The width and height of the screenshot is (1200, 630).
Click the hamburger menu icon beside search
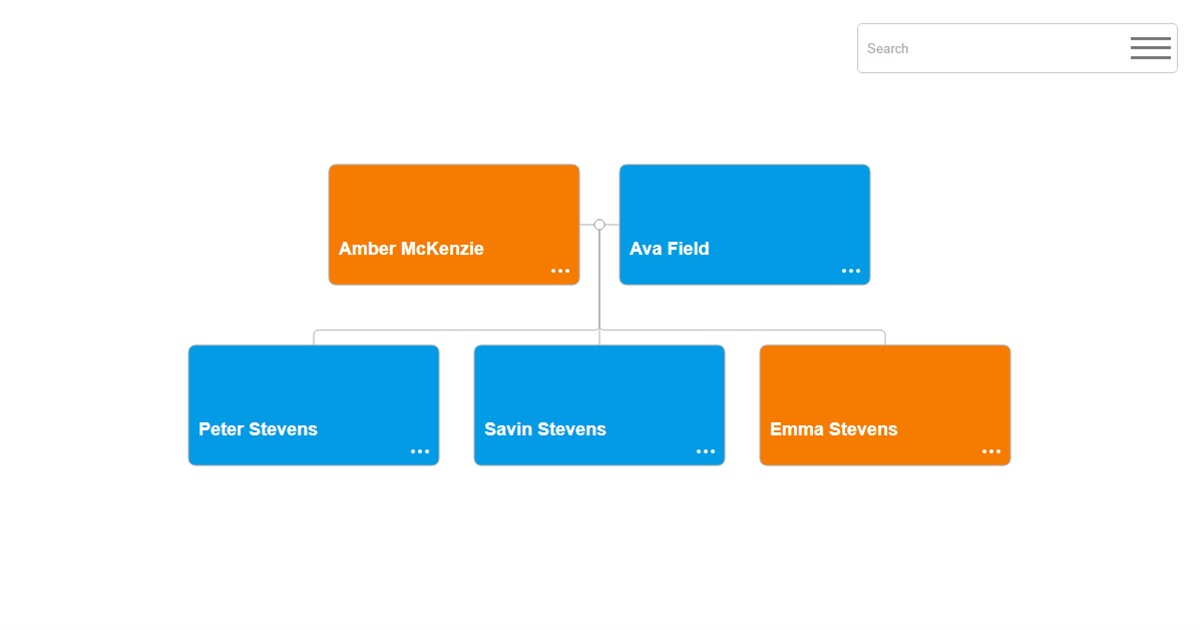pos(1150,47)
